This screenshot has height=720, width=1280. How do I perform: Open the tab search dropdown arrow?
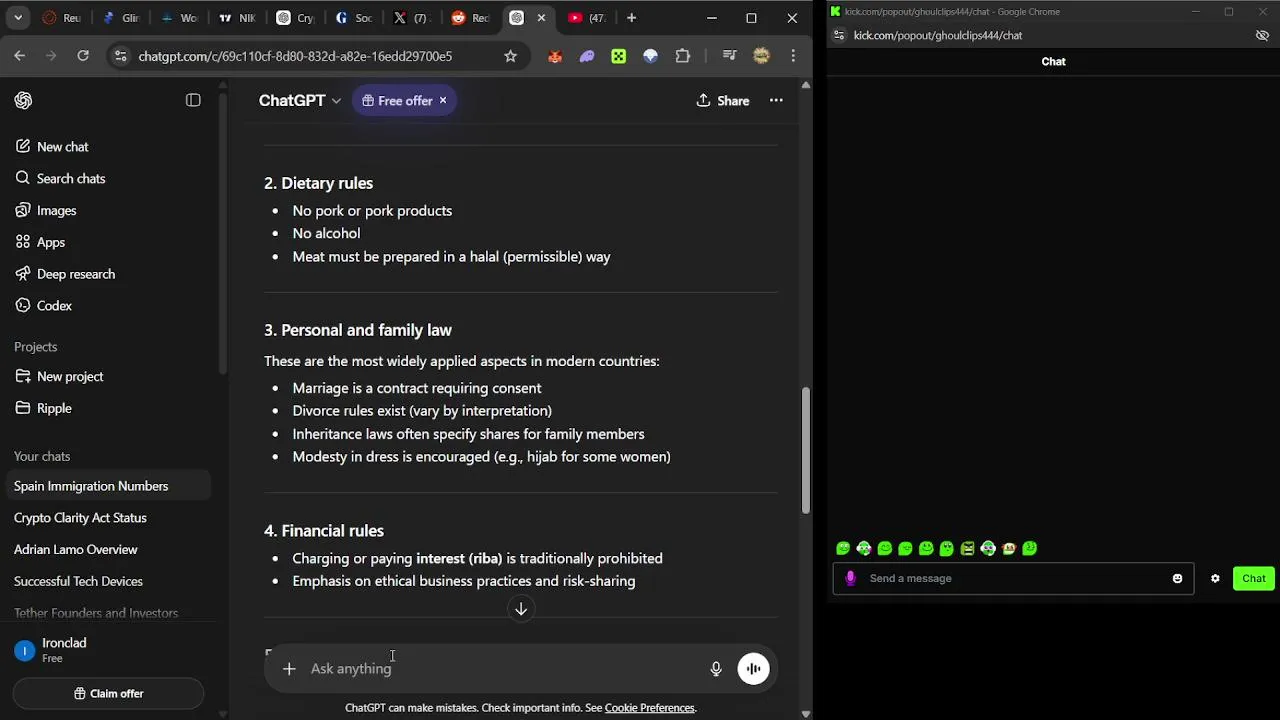(17, 18)
